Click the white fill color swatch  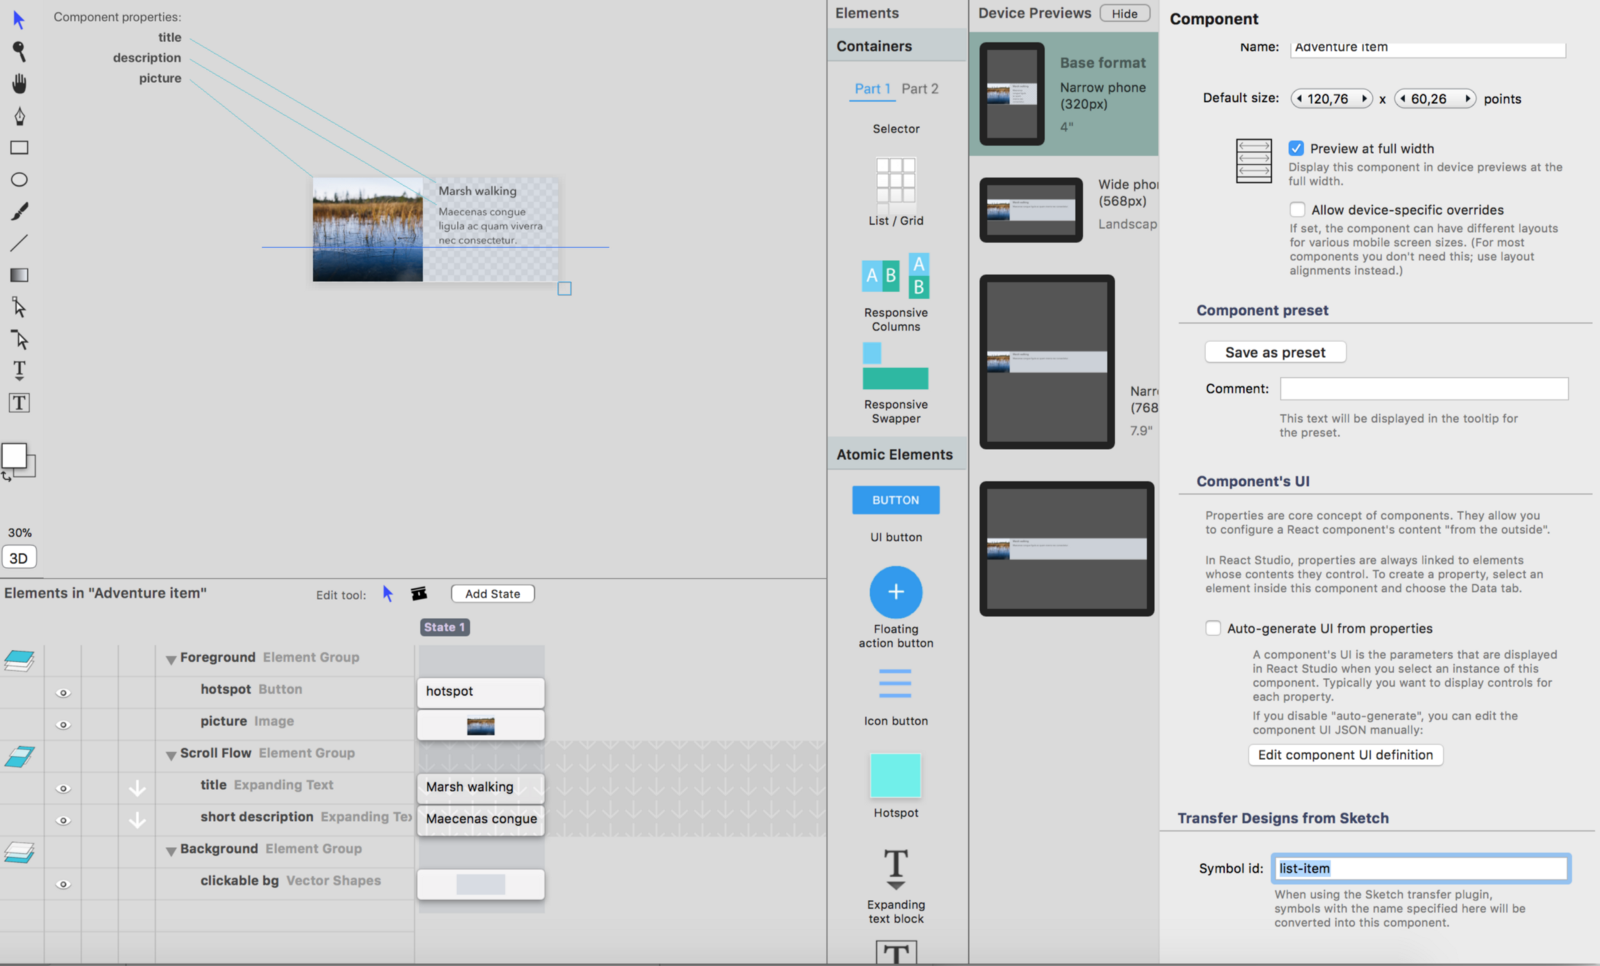[x=14, y=456]
